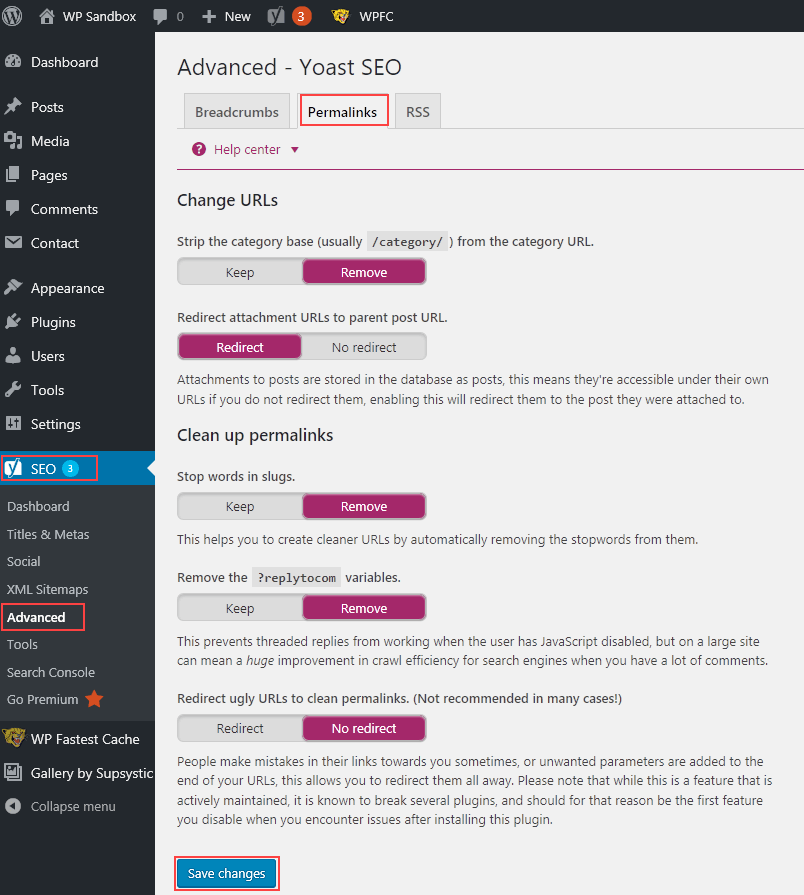
Task: Click the plus icon beside New
Action: [209, 17]
